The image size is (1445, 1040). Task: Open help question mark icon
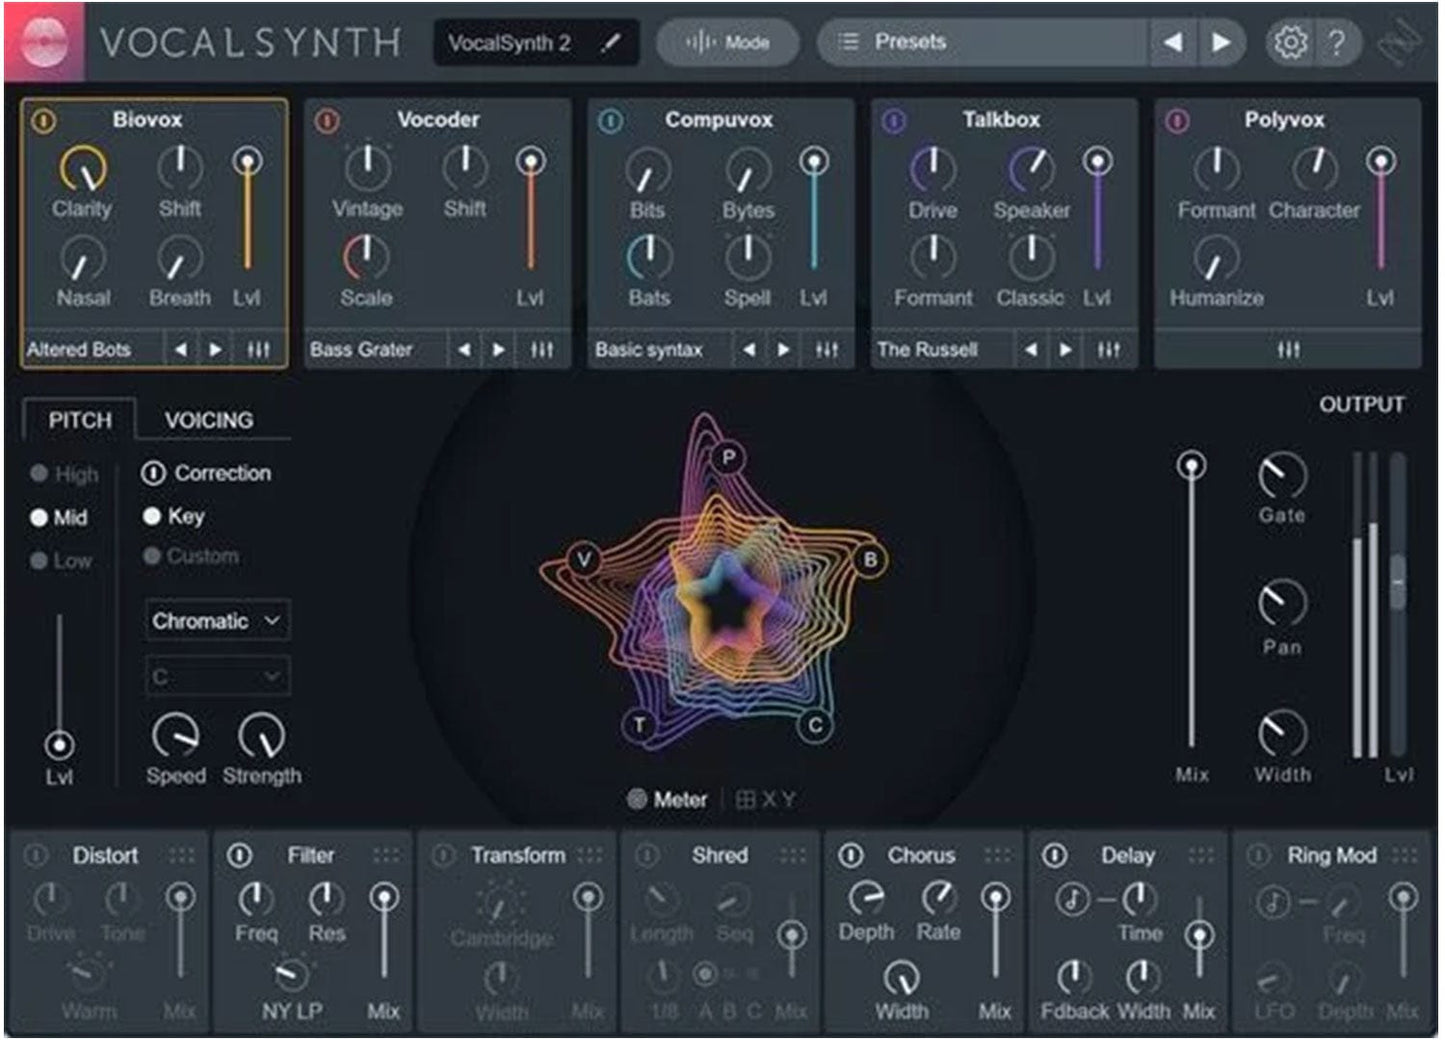coord(1336,42)
